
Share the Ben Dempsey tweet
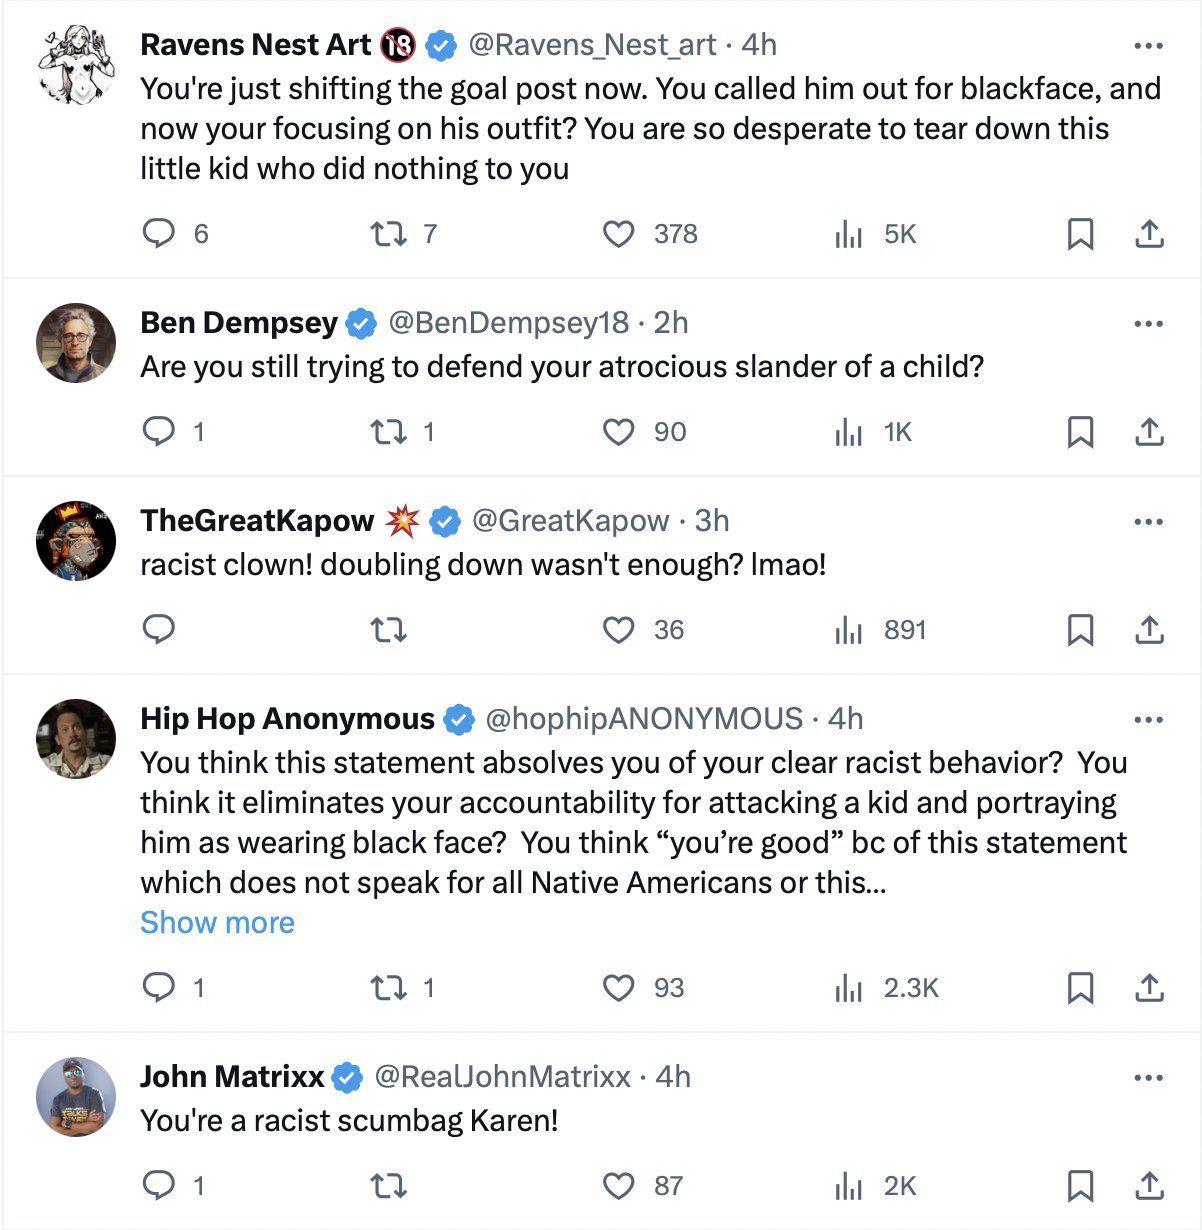[x=1150, y=432]
